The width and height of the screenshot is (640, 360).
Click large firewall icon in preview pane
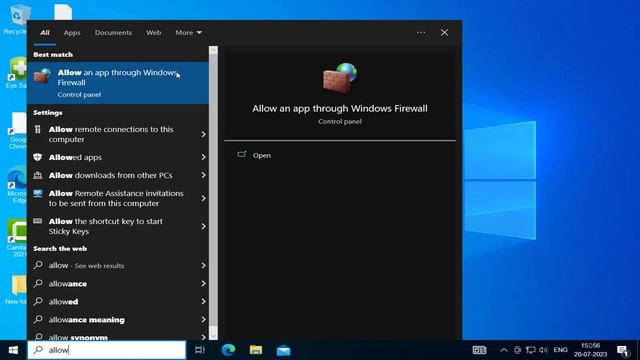(340, 78)
